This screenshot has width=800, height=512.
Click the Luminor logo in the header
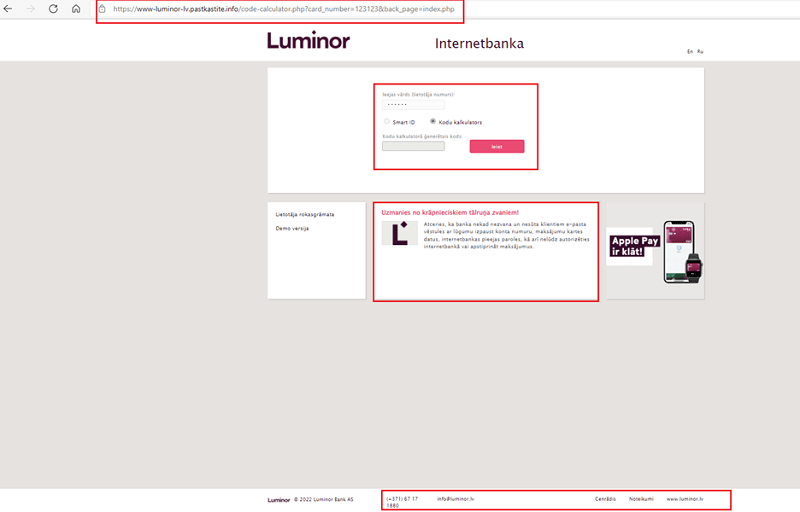(308, 40)
